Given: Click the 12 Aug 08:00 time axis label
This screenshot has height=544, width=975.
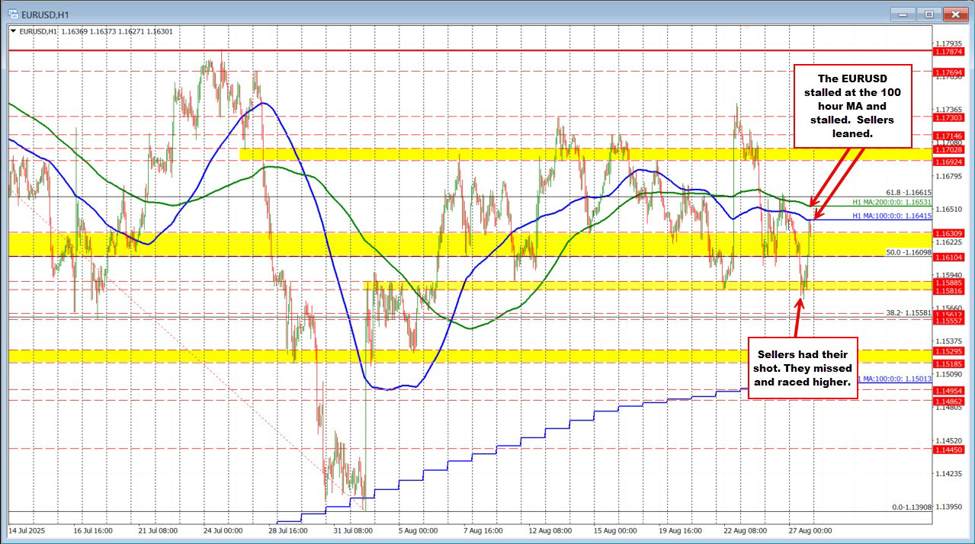Looking at the screenshot, I should pyautogui.click(x=550, y=530).
